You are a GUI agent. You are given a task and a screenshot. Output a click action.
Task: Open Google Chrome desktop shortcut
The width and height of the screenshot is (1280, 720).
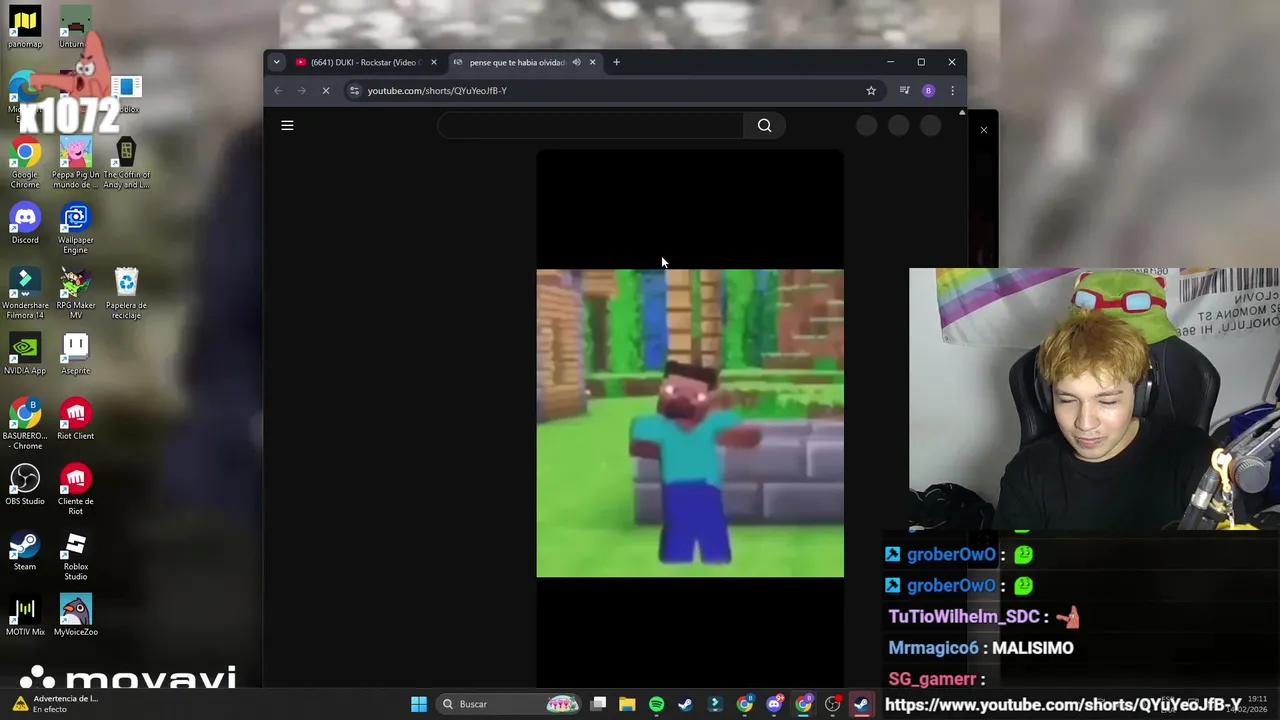(x=25, y=164)
